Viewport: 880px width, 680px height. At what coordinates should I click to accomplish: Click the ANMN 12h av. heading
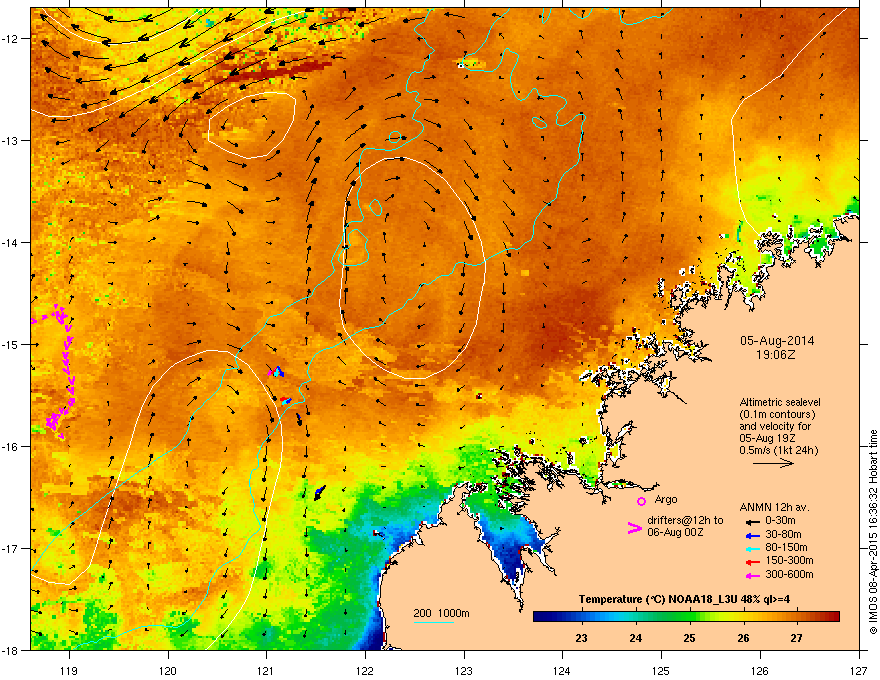[774, 507]
